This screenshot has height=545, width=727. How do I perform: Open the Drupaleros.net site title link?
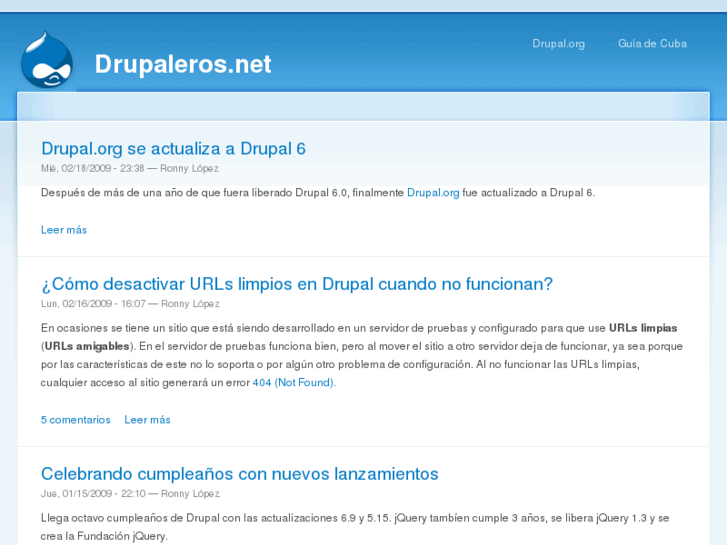[183, 64]
